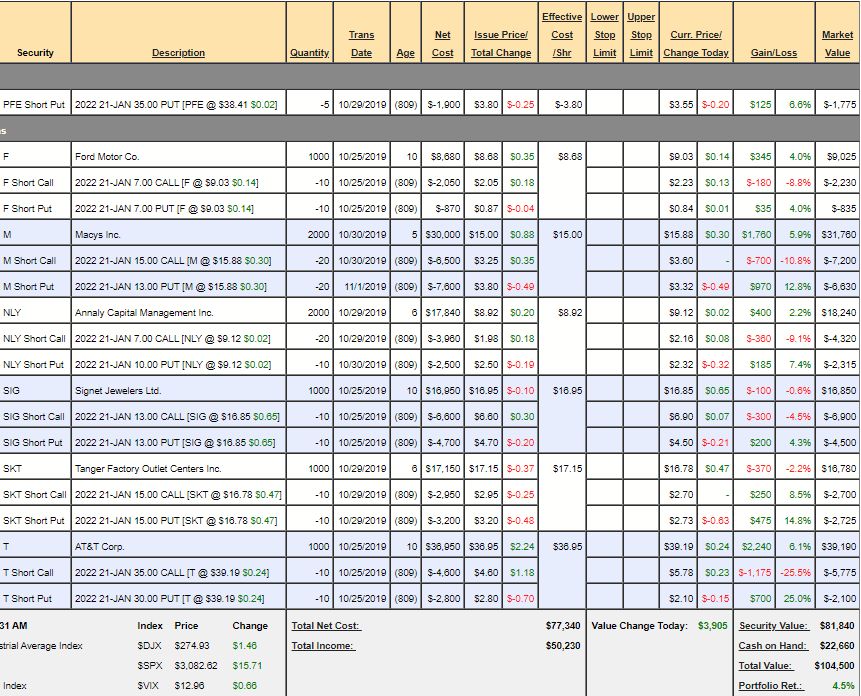Image resolution: width=861 pixels, height=696 pixels.
Task: Click the Security column header
Action: click(35, 53)
